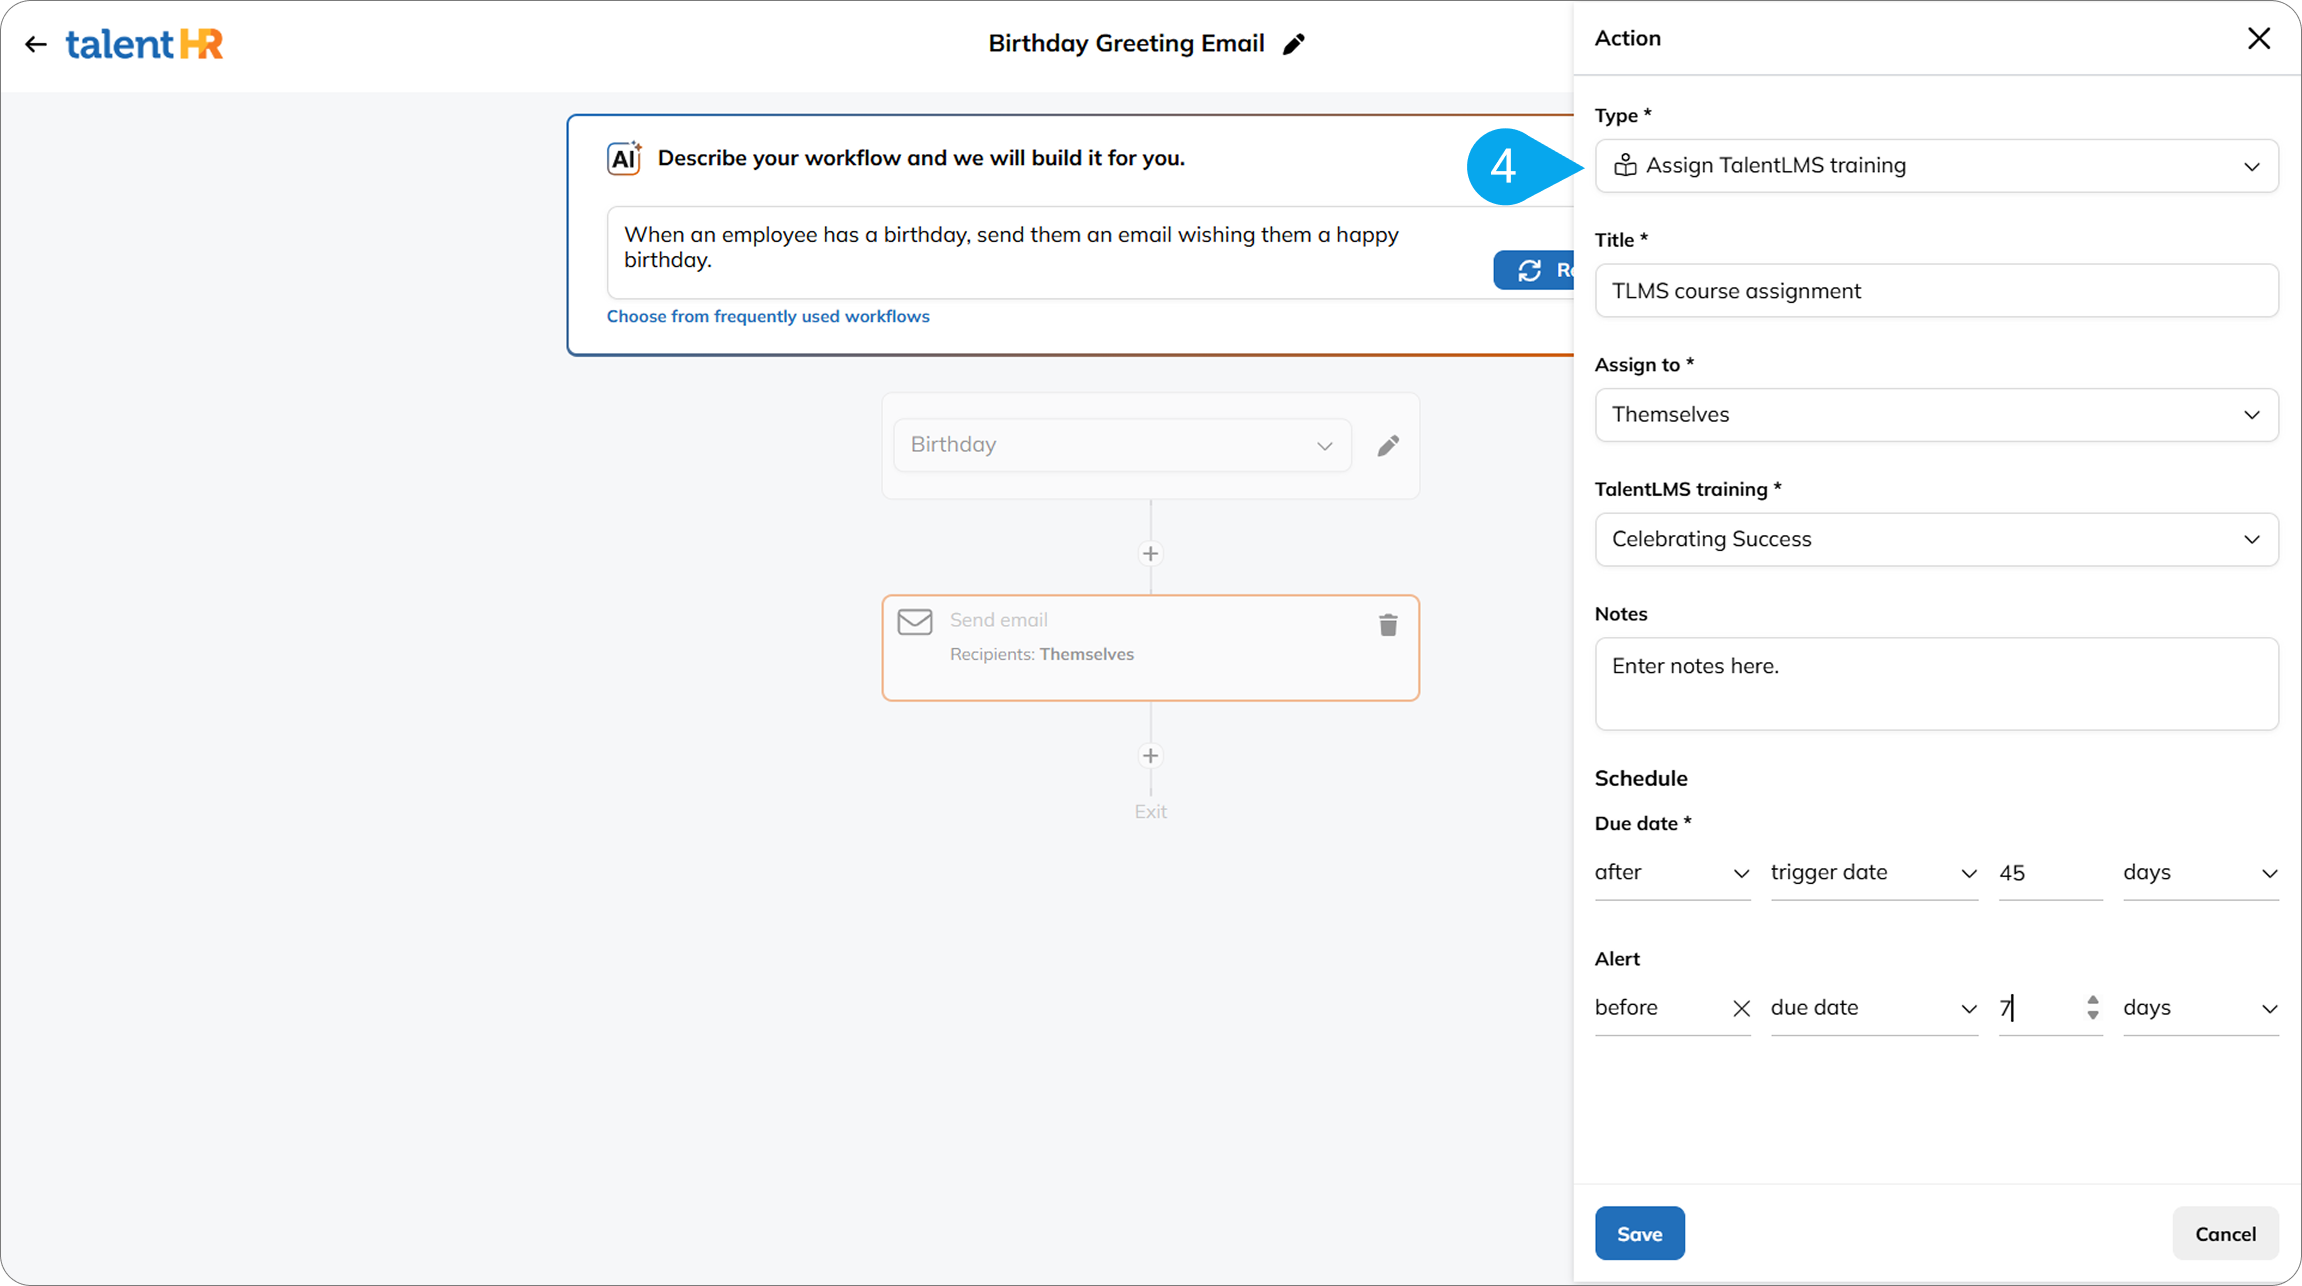Open the alert 'due date' dropdown
The height and width of the screenshot is (1286, 2302).
point(1874,1008)
